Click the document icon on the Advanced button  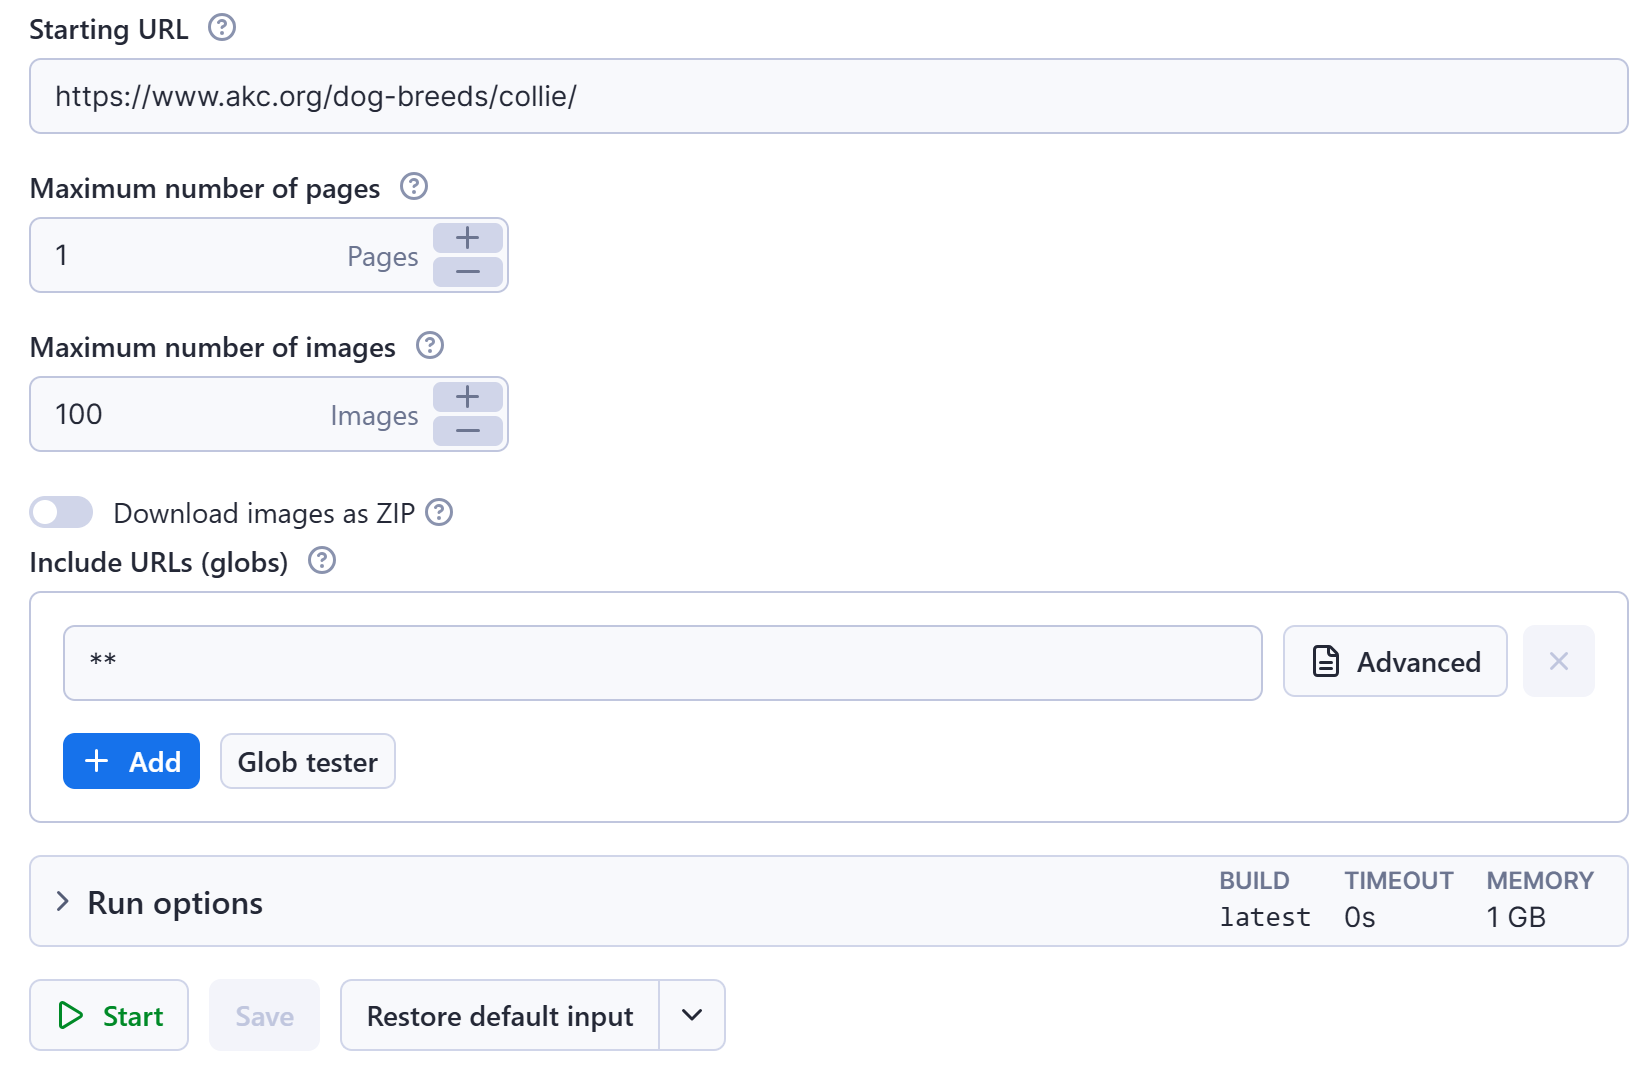tap(1325, 661)
